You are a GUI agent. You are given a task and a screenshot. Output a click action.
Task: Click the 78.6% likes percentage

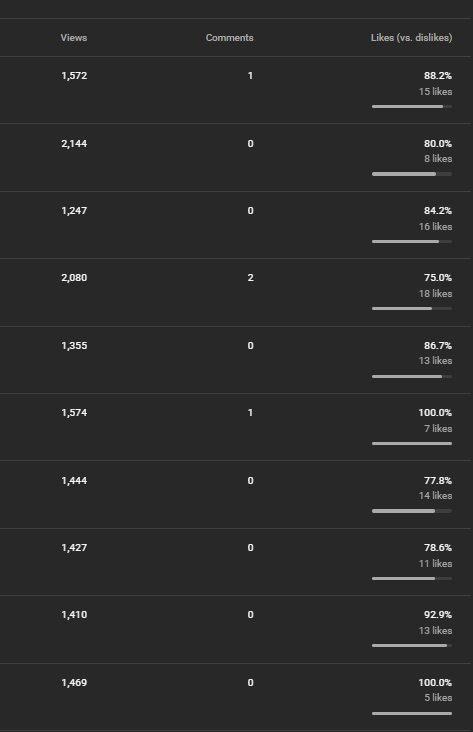coord(438,548)
